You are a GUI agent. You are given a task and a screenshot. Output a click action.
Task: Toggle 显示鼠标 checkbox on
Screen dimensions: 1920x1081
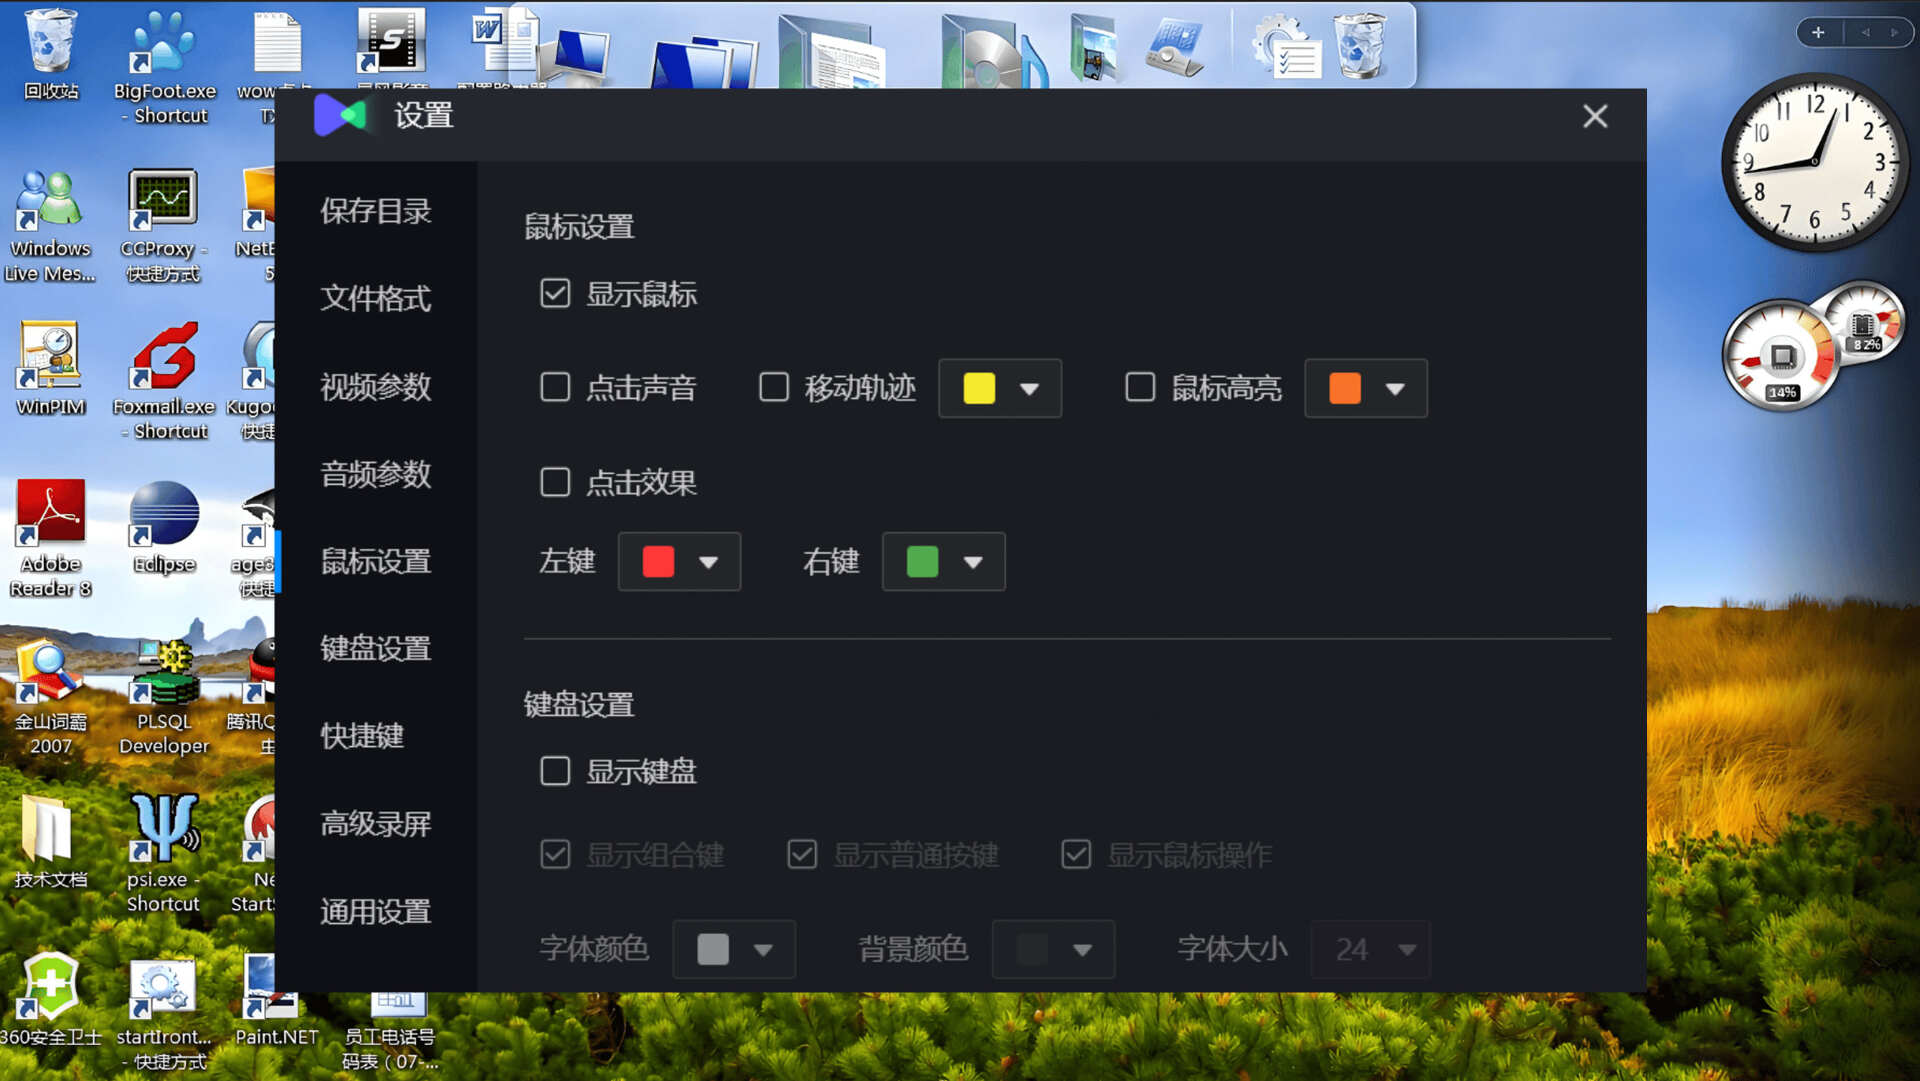pyautogui.click(x=554, y=293)
